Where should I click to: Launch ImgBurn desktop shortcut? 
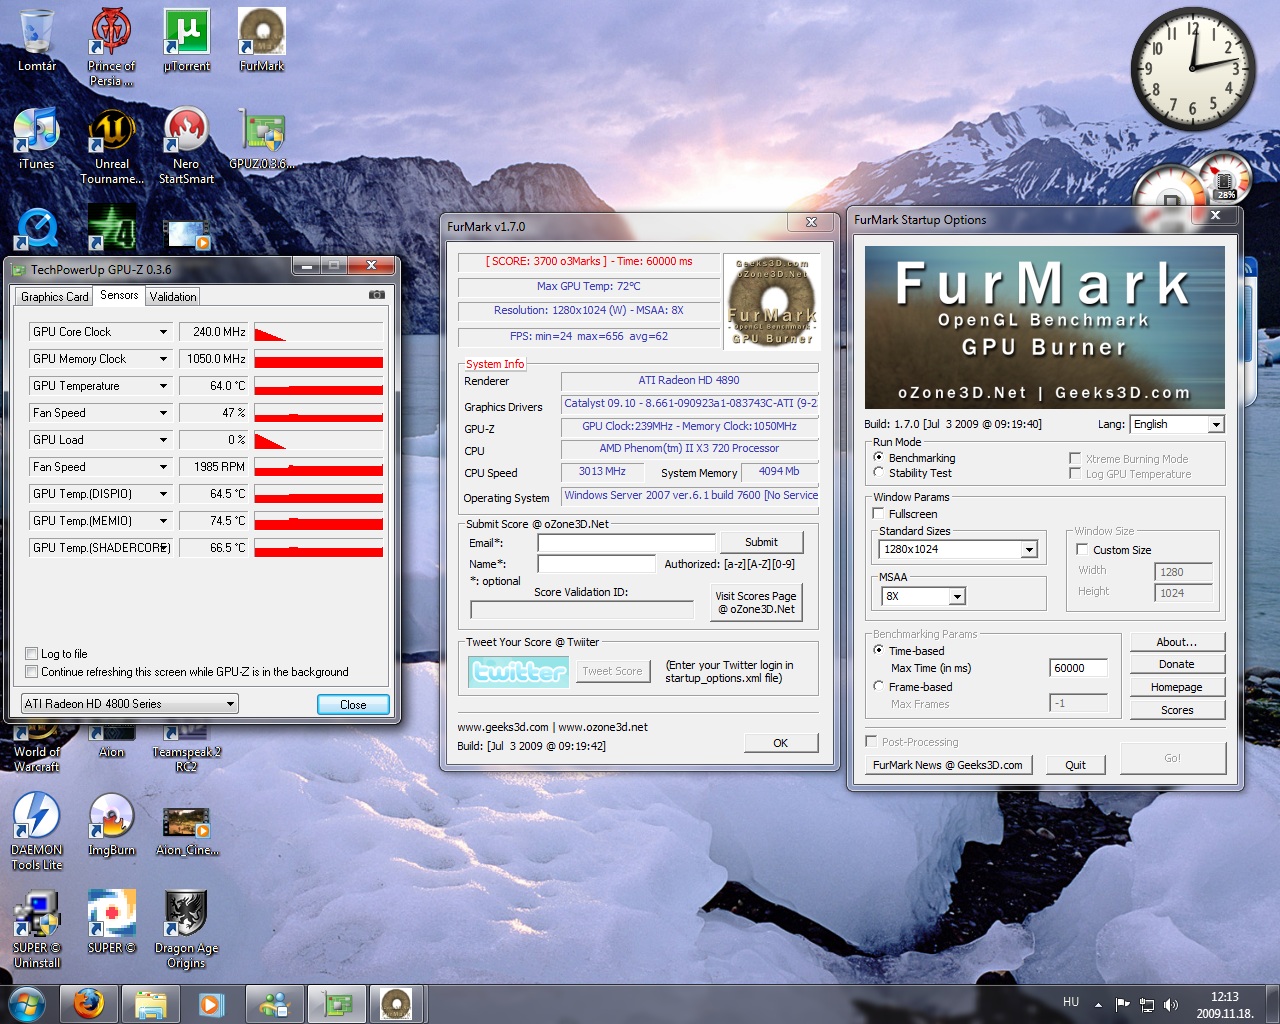click(x=112, y=824)
